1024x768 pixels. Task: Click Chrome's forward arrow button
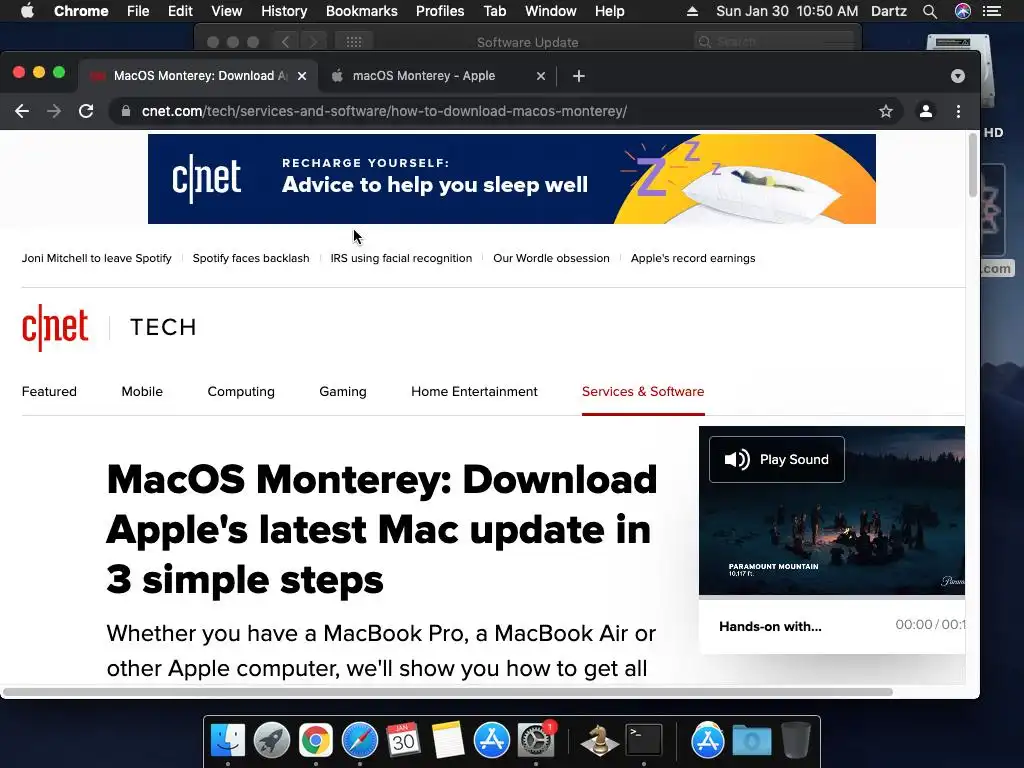[54, 111]
